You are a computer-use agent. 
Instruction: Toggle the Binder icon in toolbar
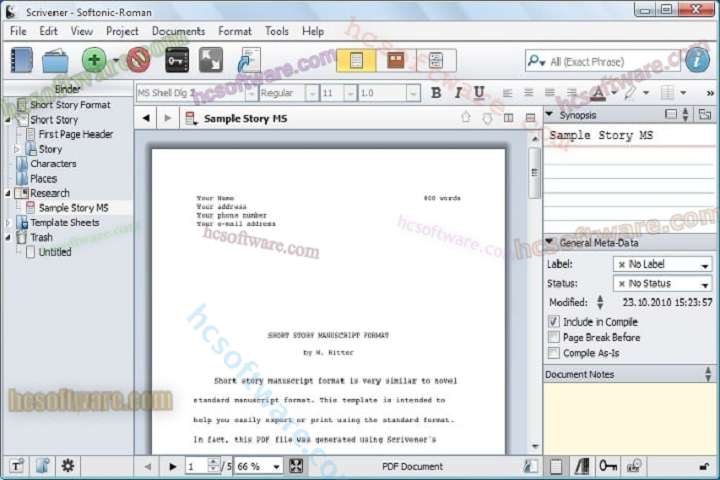(x=21, y=60)
